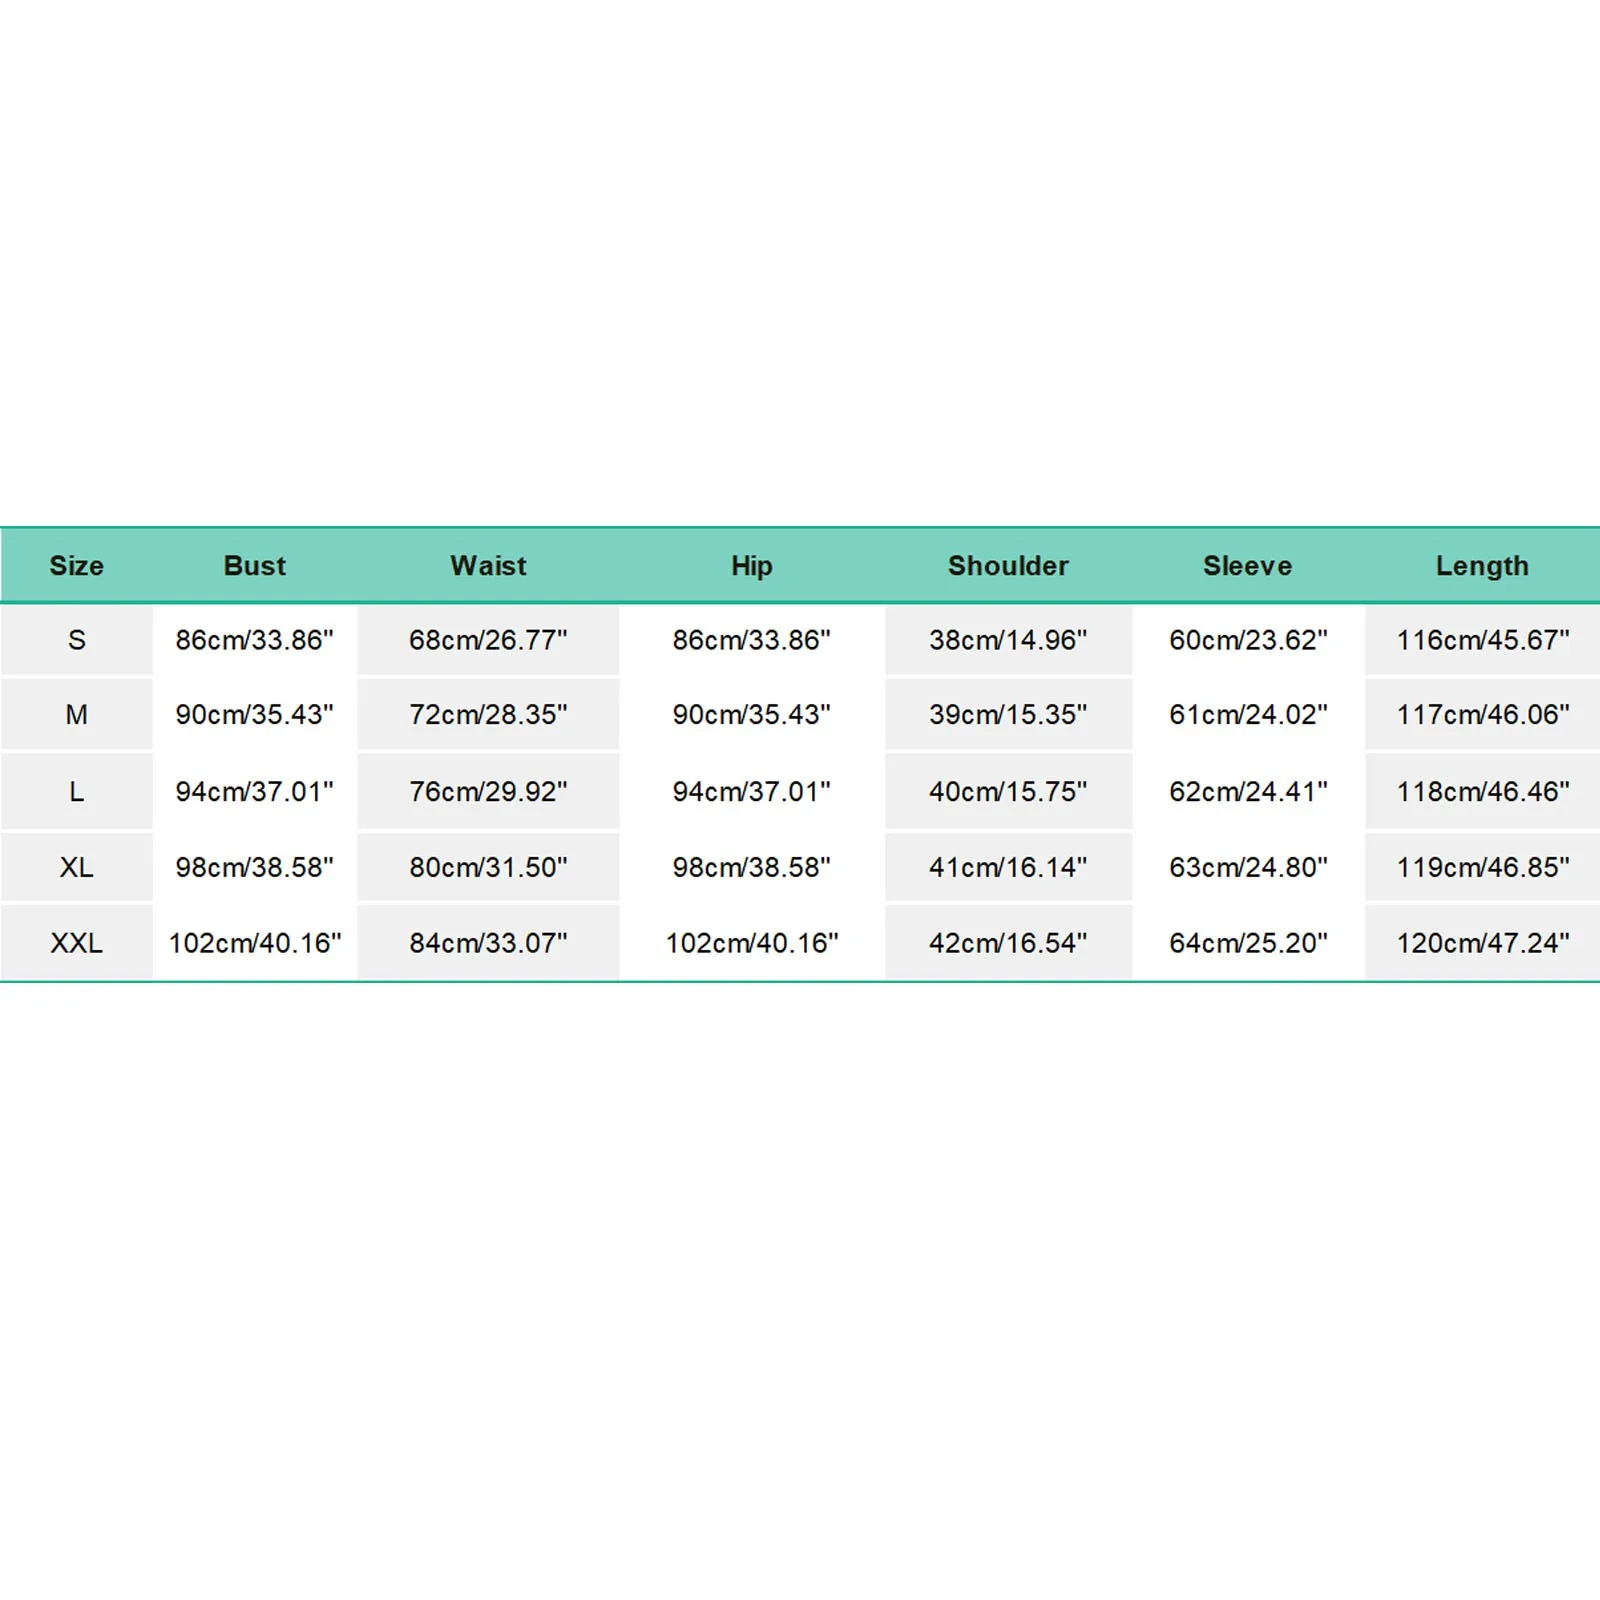Click the XL size row label
1600x1600 pixels.
76,867
